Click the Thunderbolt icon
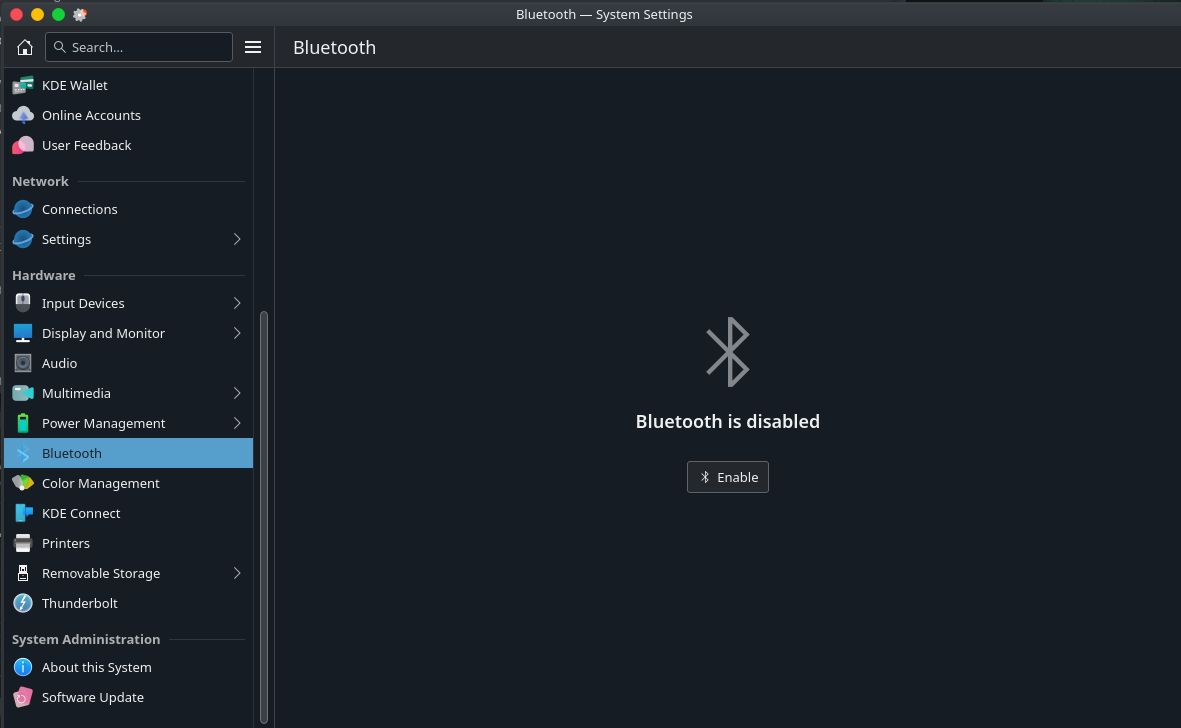This screenshot has height=728, width=1181. 23,604
